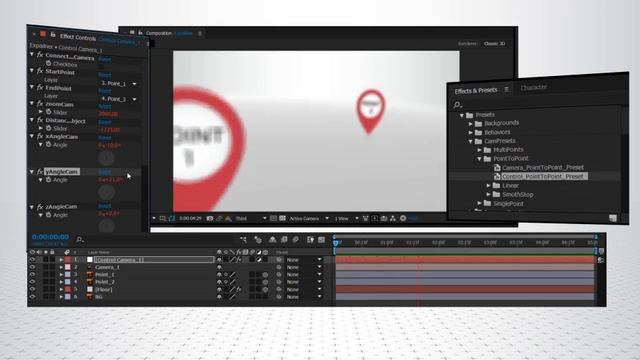Screen dimensions: 640x360
Task: Expand the Backgrounds presets folder
Action: [471, 123]
